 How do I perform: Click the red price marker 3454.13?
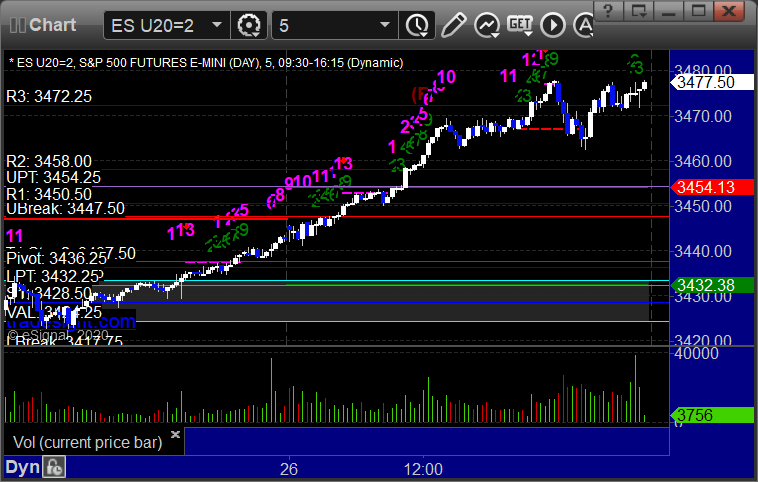[712, 187]
